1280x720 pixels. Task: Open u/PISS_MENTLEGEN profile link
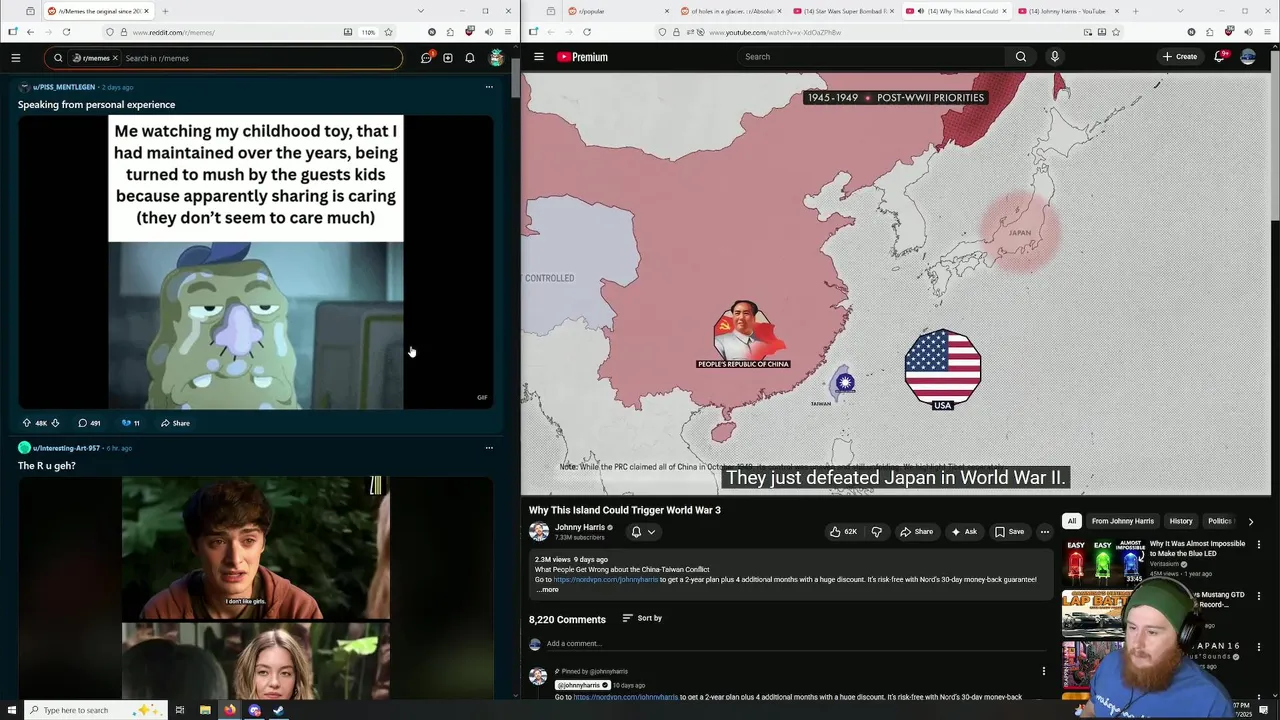64,87
